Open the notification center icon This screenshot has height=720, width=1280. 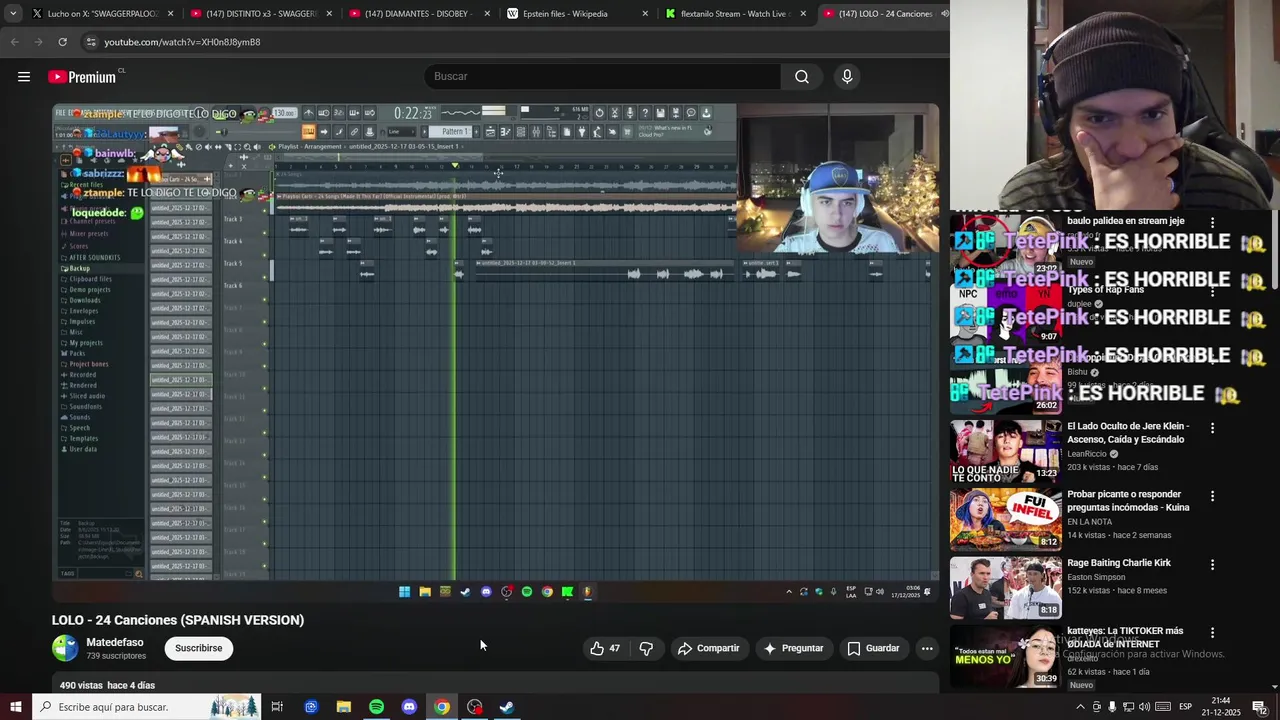[1259, 707]
